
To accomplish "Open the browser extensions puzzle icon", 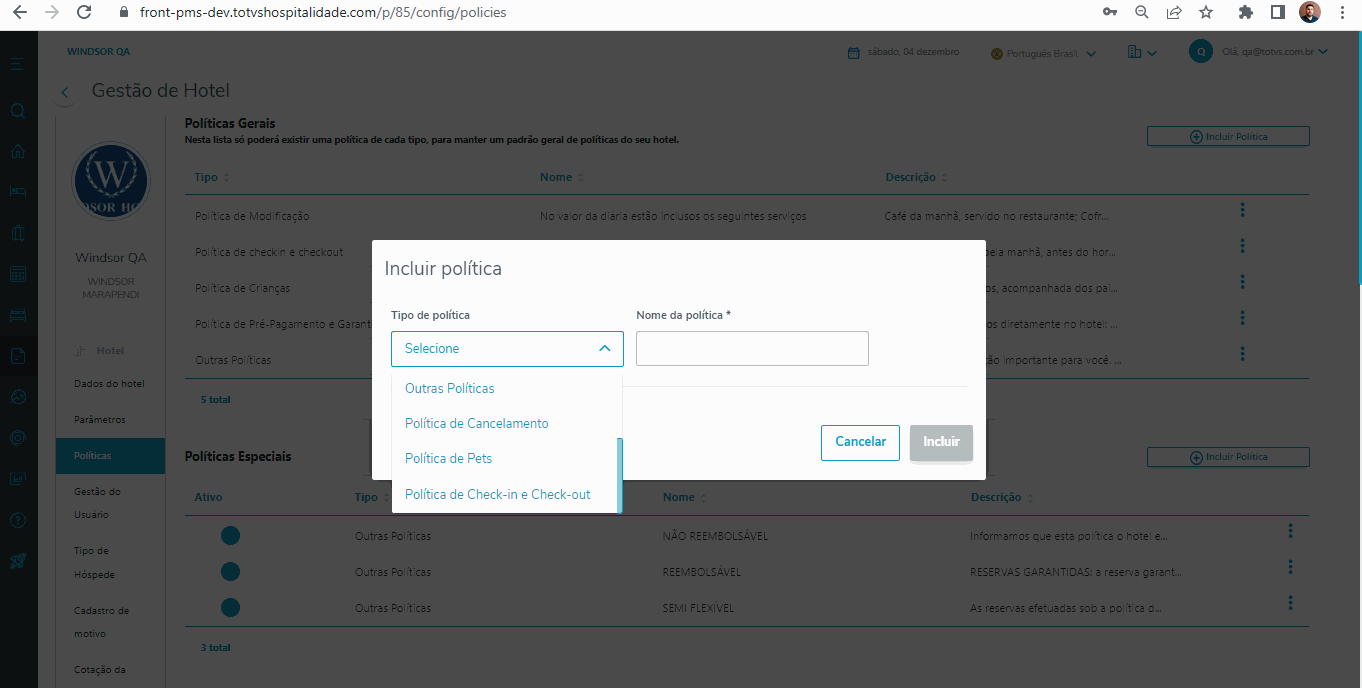I will 1246,12.
